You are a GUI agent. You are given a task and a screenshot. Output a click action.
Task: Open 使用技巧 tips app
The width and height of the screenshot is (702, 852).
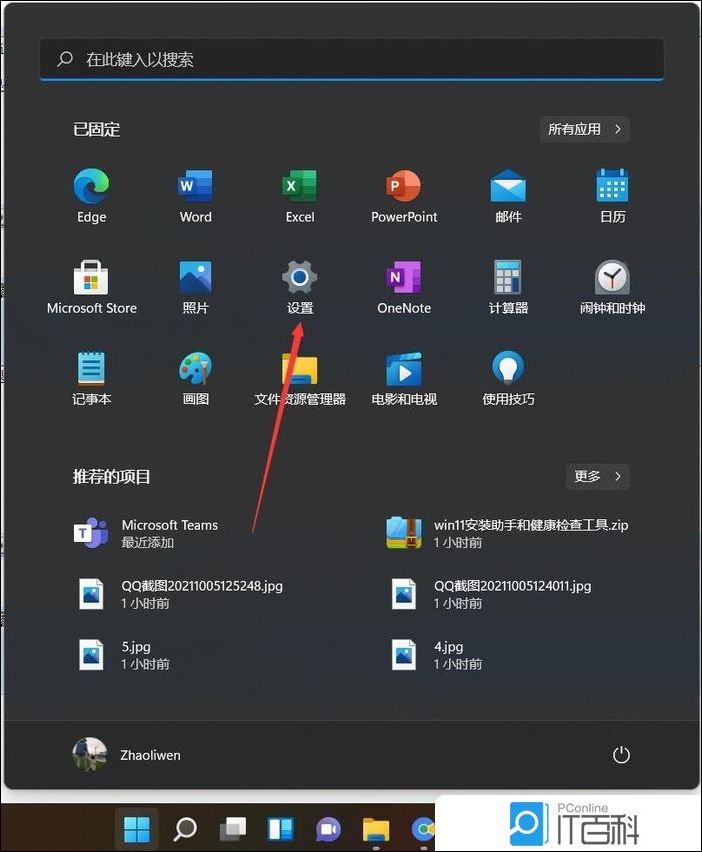[508, 379]
